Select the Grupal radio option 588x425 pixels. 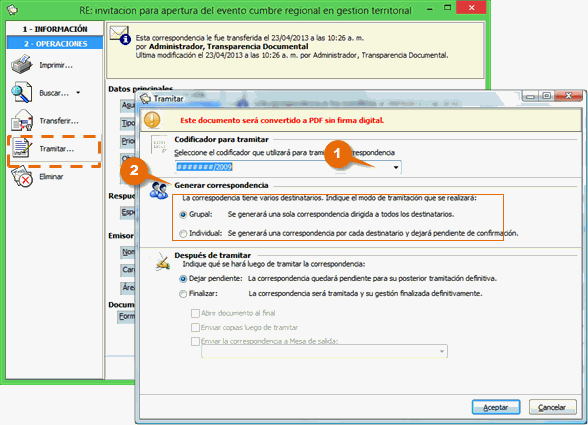click(183, 215)
